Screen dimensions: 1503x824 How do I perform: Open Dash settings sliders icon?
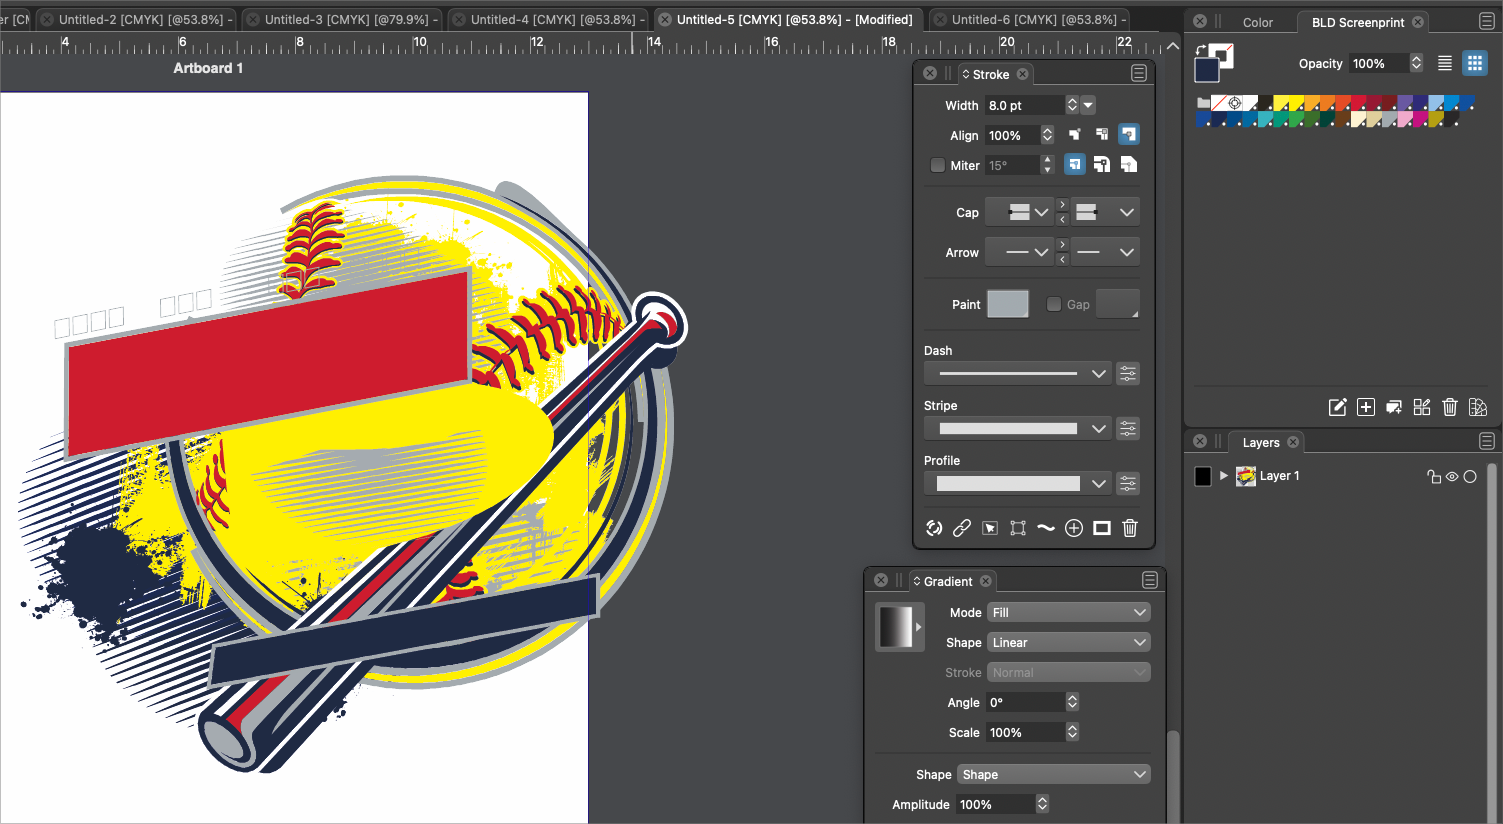tap(1128, 374)
